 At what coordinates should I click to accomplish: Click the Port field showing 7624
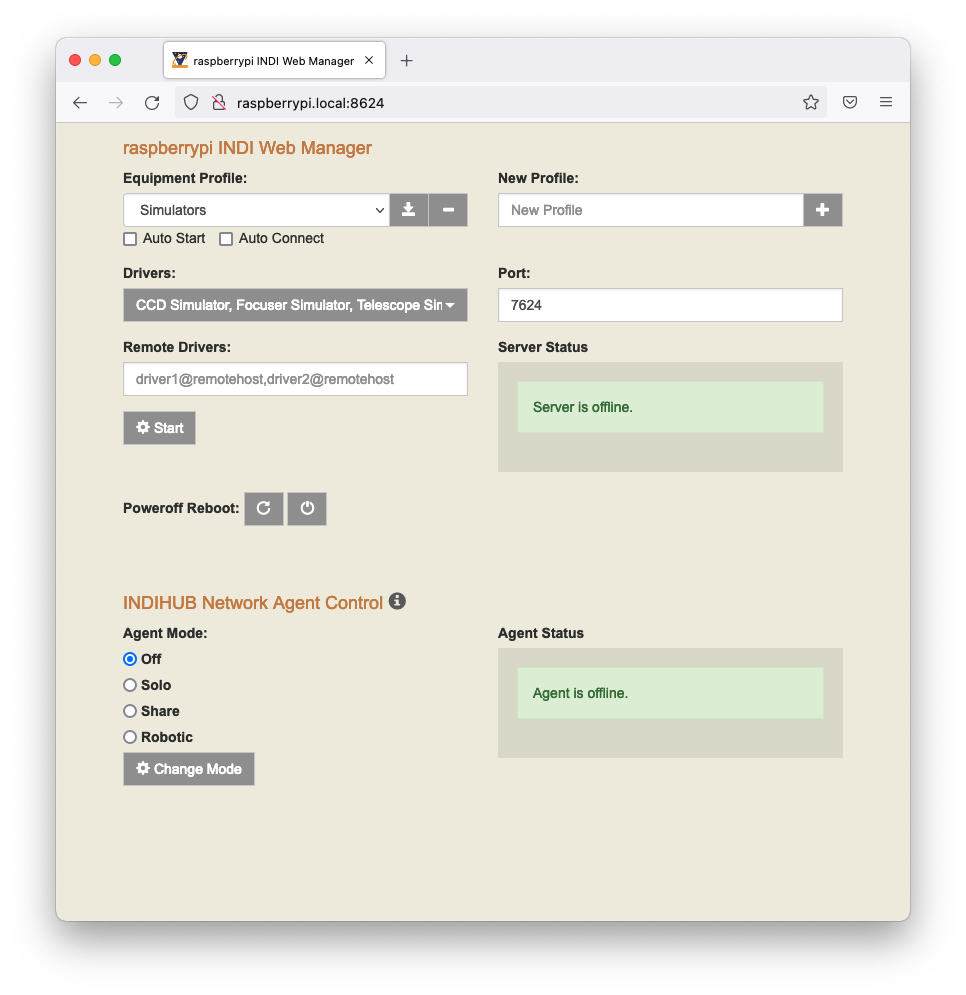670,305
